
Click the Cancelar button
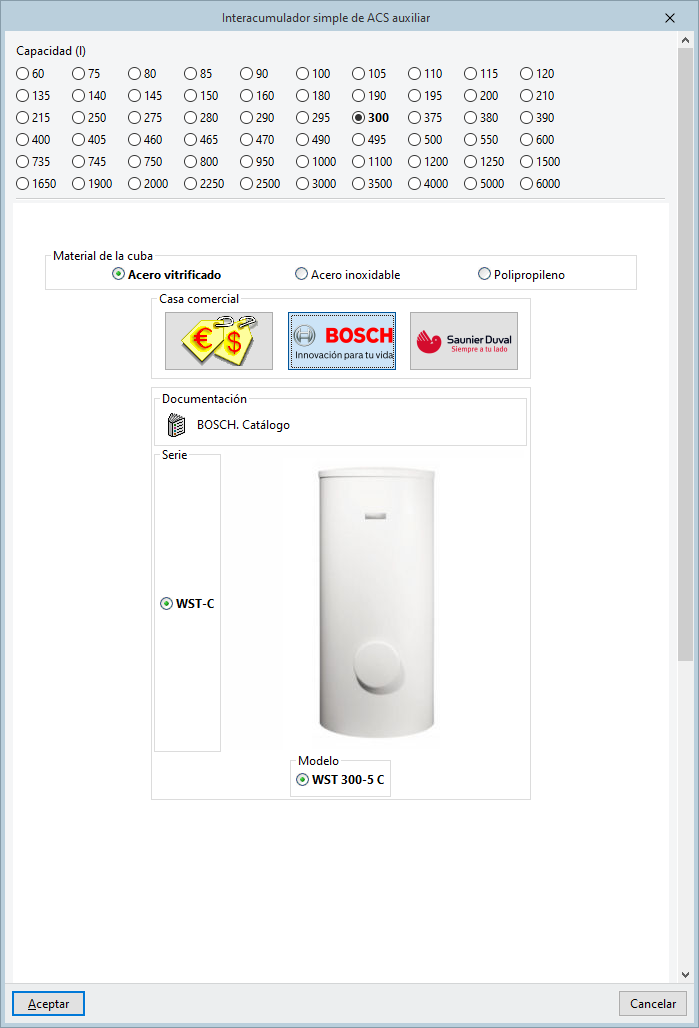[652, 1004]
